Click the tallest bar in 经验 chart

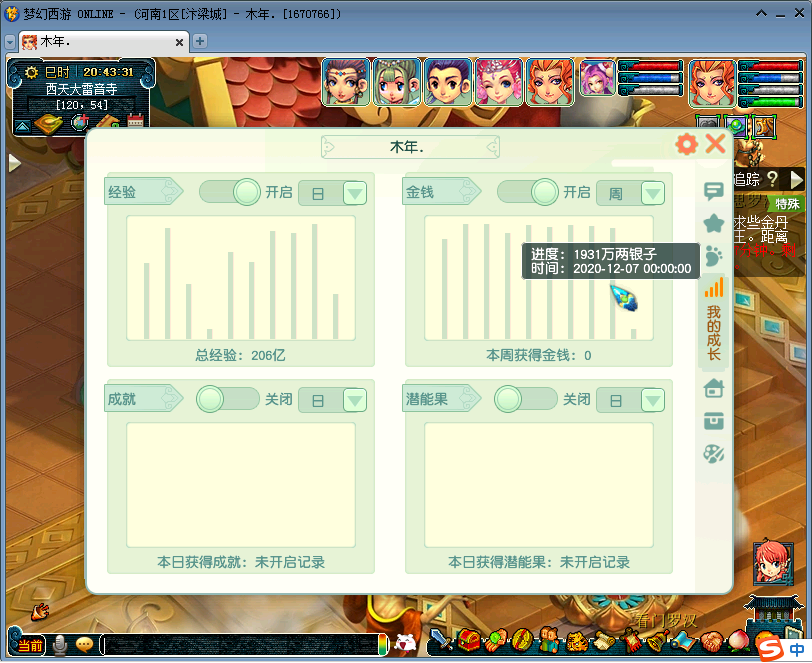point(315,281)
